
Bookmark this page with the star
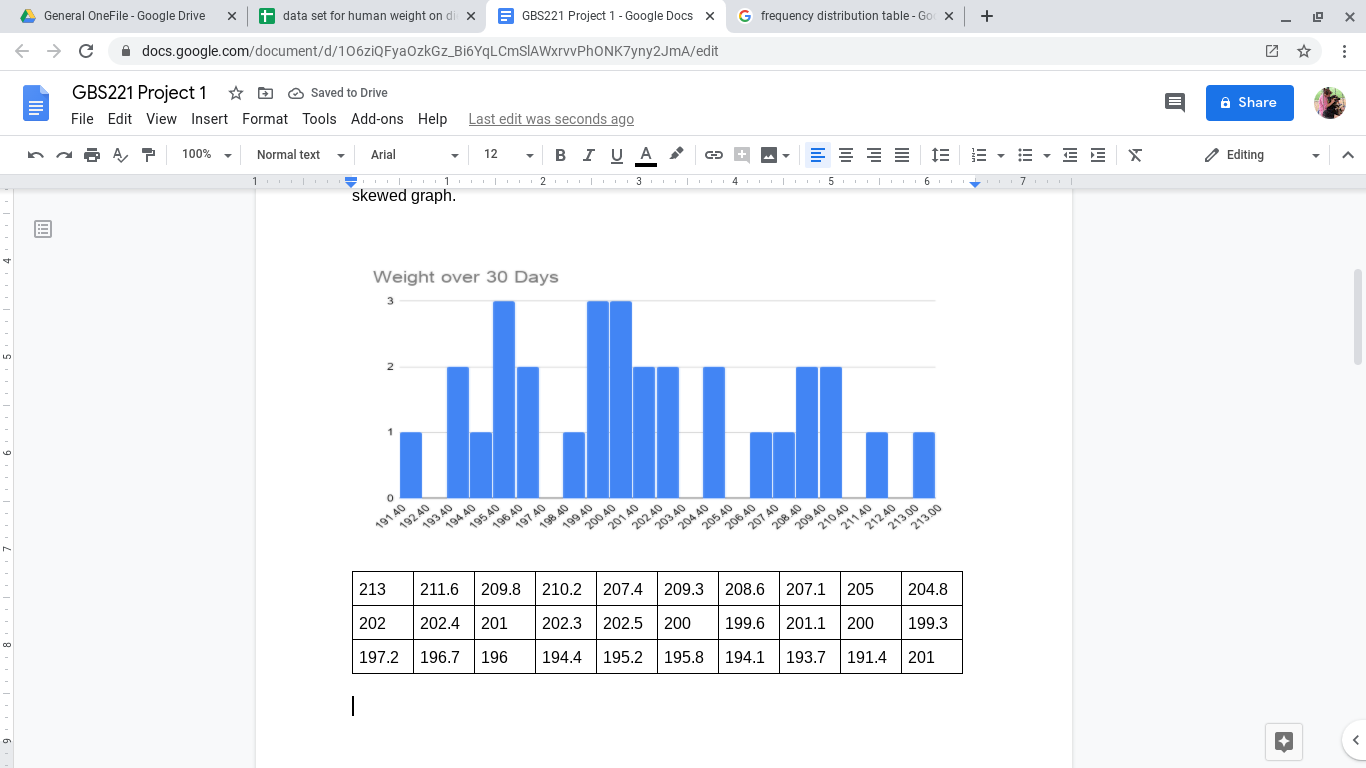pos(1304,51)
